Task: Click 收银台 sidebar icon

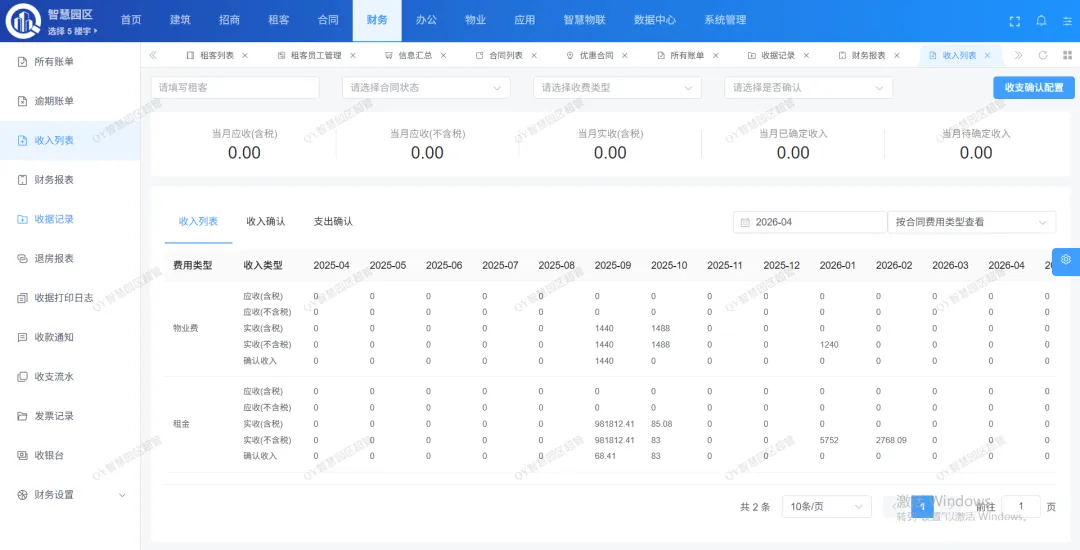Action: (x=22, y=455)
